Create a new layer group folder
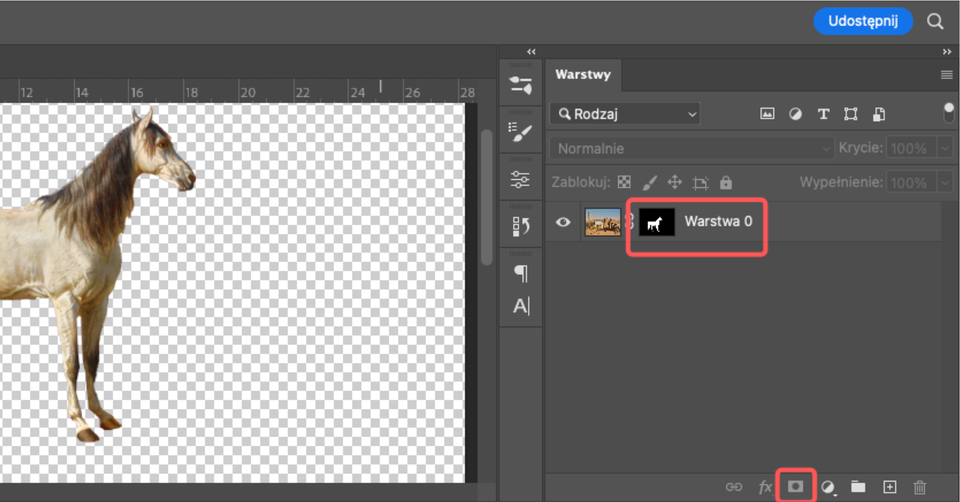This screenshot has height=502, width=960. click(858, 486)
